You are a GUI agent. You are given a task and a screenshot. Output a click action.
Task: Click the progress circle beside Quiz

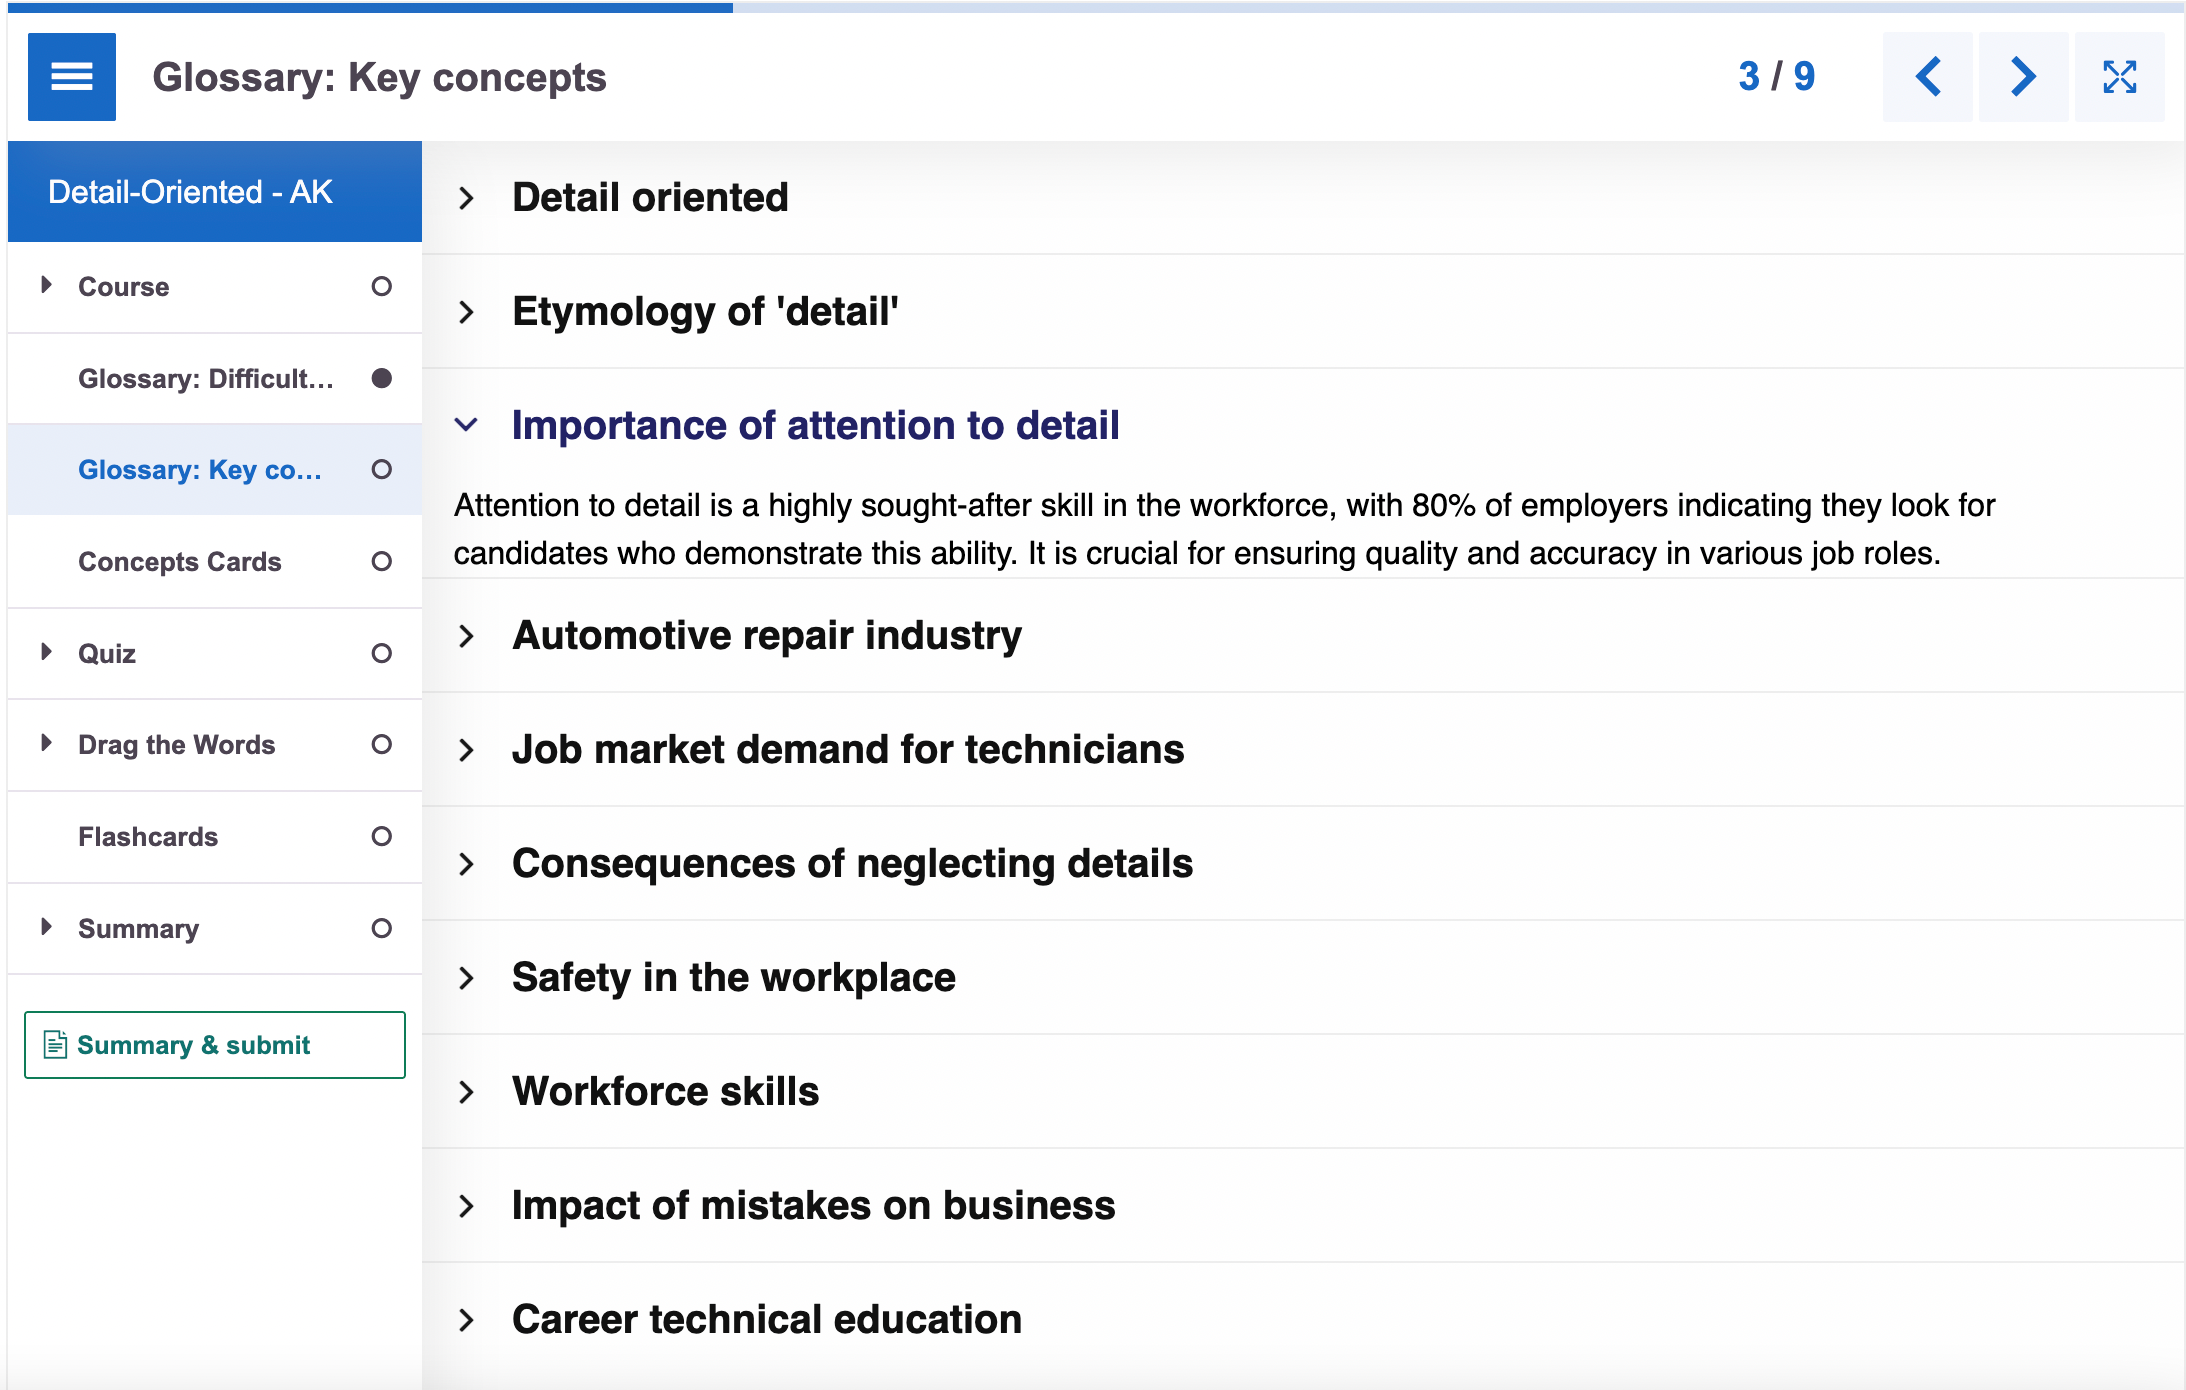tap(381, 653)
